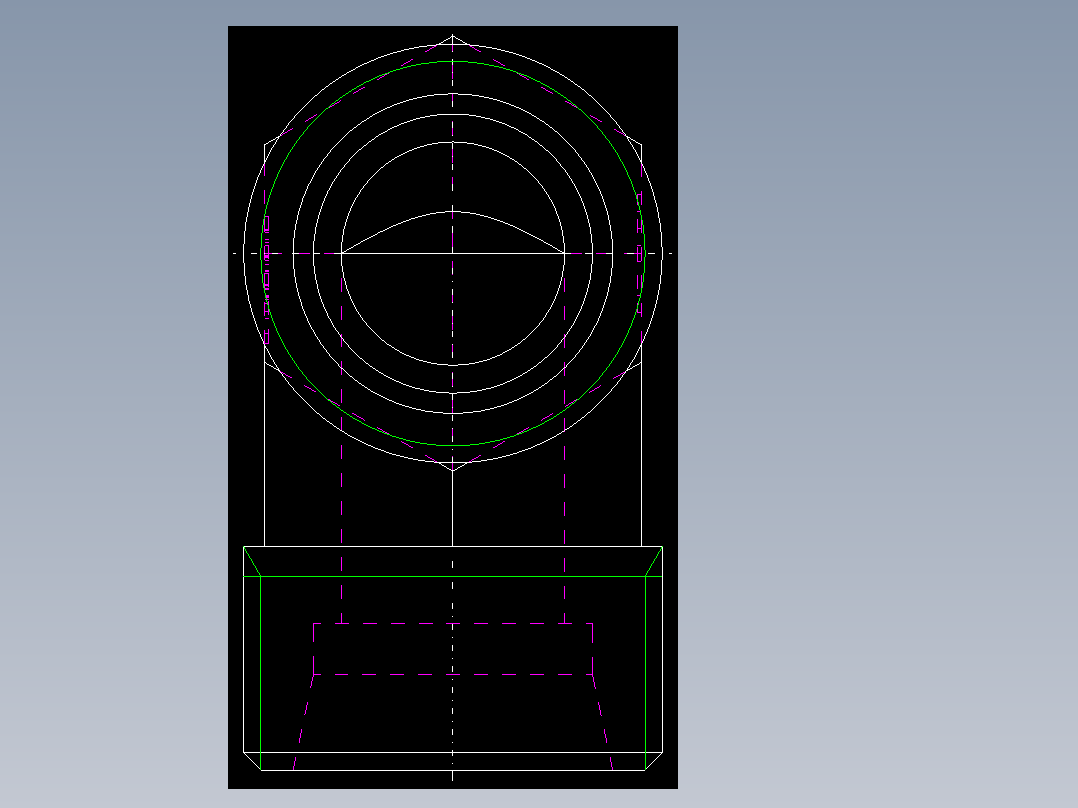Select the green chamfer line at top-right block corner
Viewport: 1078px width, 808px height.
tap(654, 562)
